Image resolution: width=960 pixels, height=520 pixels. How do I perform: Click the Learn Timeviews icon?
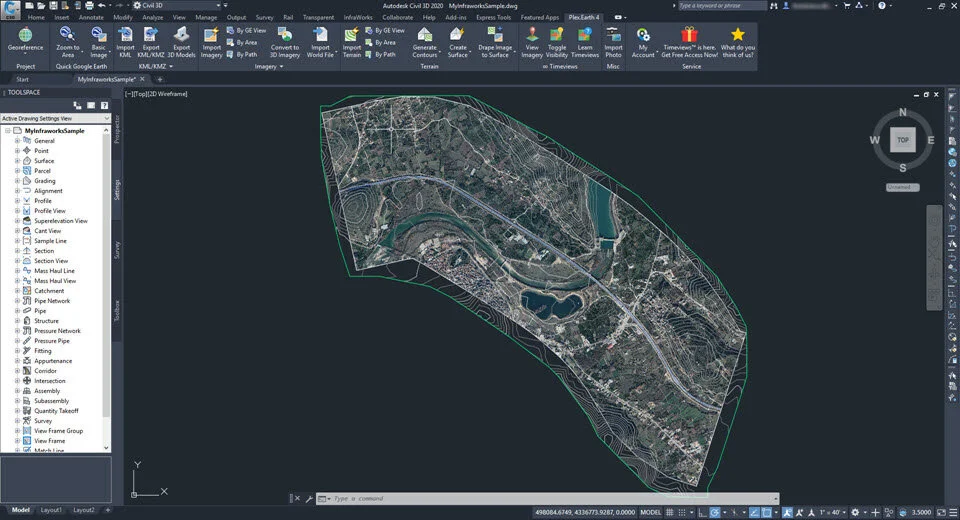[x=585, y=36]
